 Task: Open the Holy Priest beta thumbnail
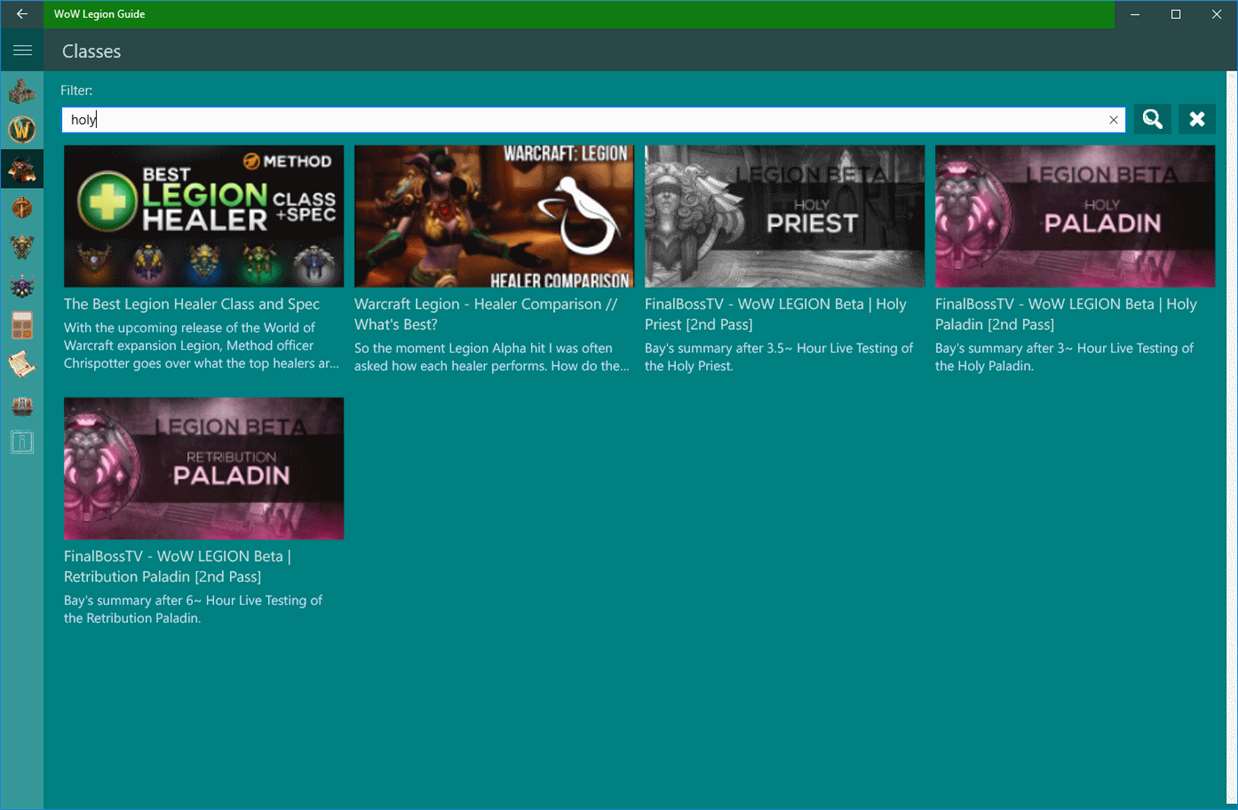pos(785,216)
